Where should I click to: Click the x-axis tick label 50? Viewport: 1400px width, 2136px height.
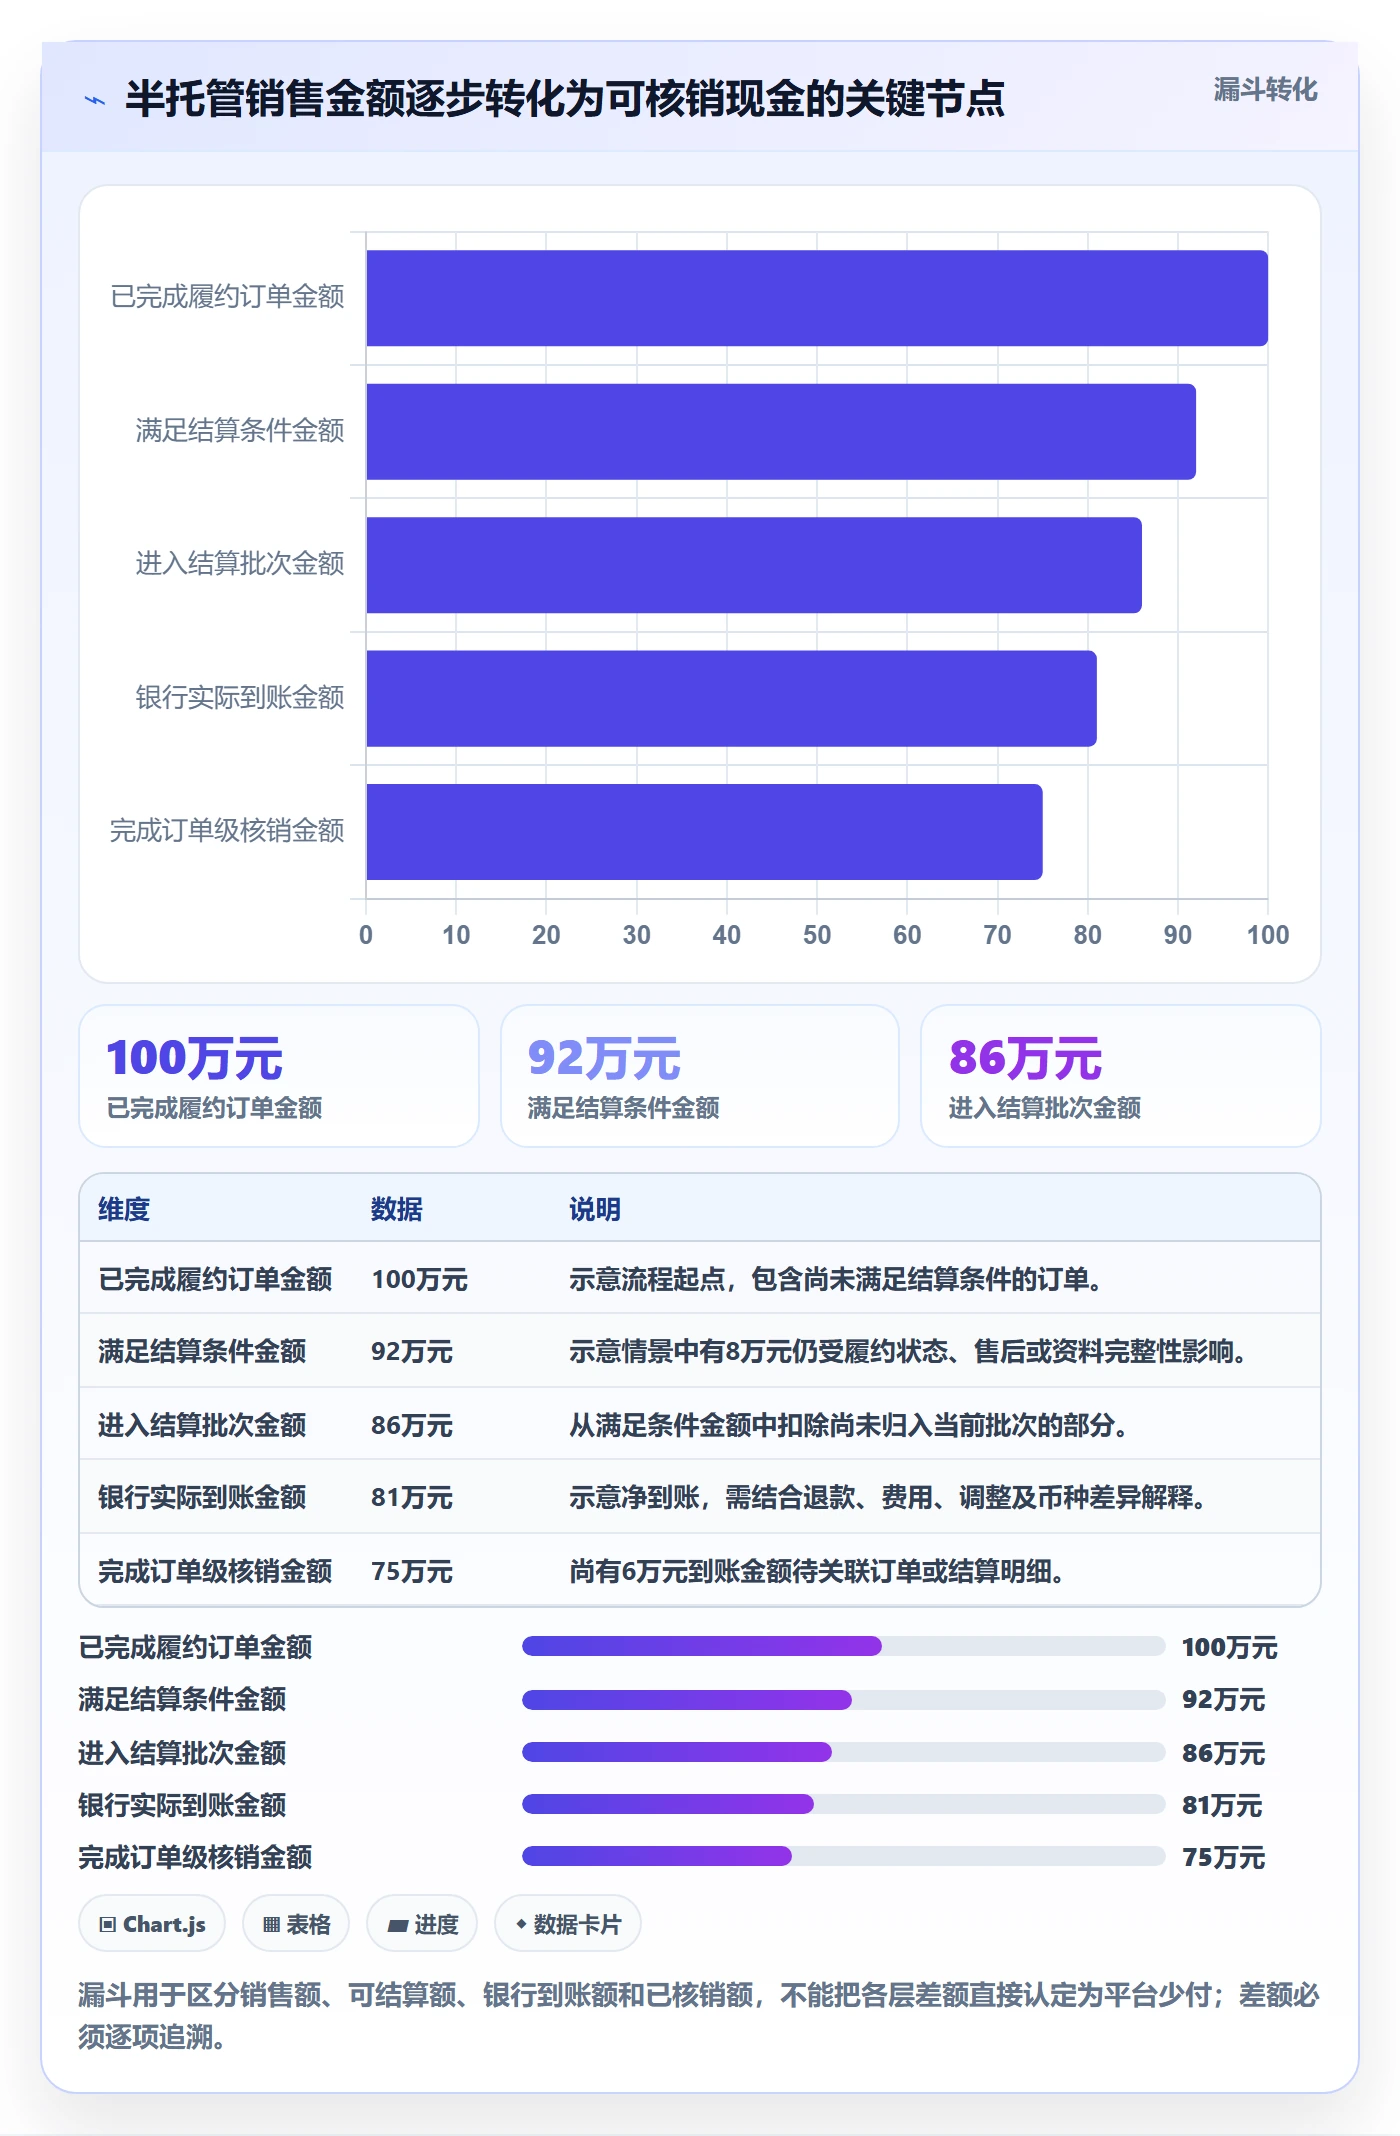pos(817,935)
